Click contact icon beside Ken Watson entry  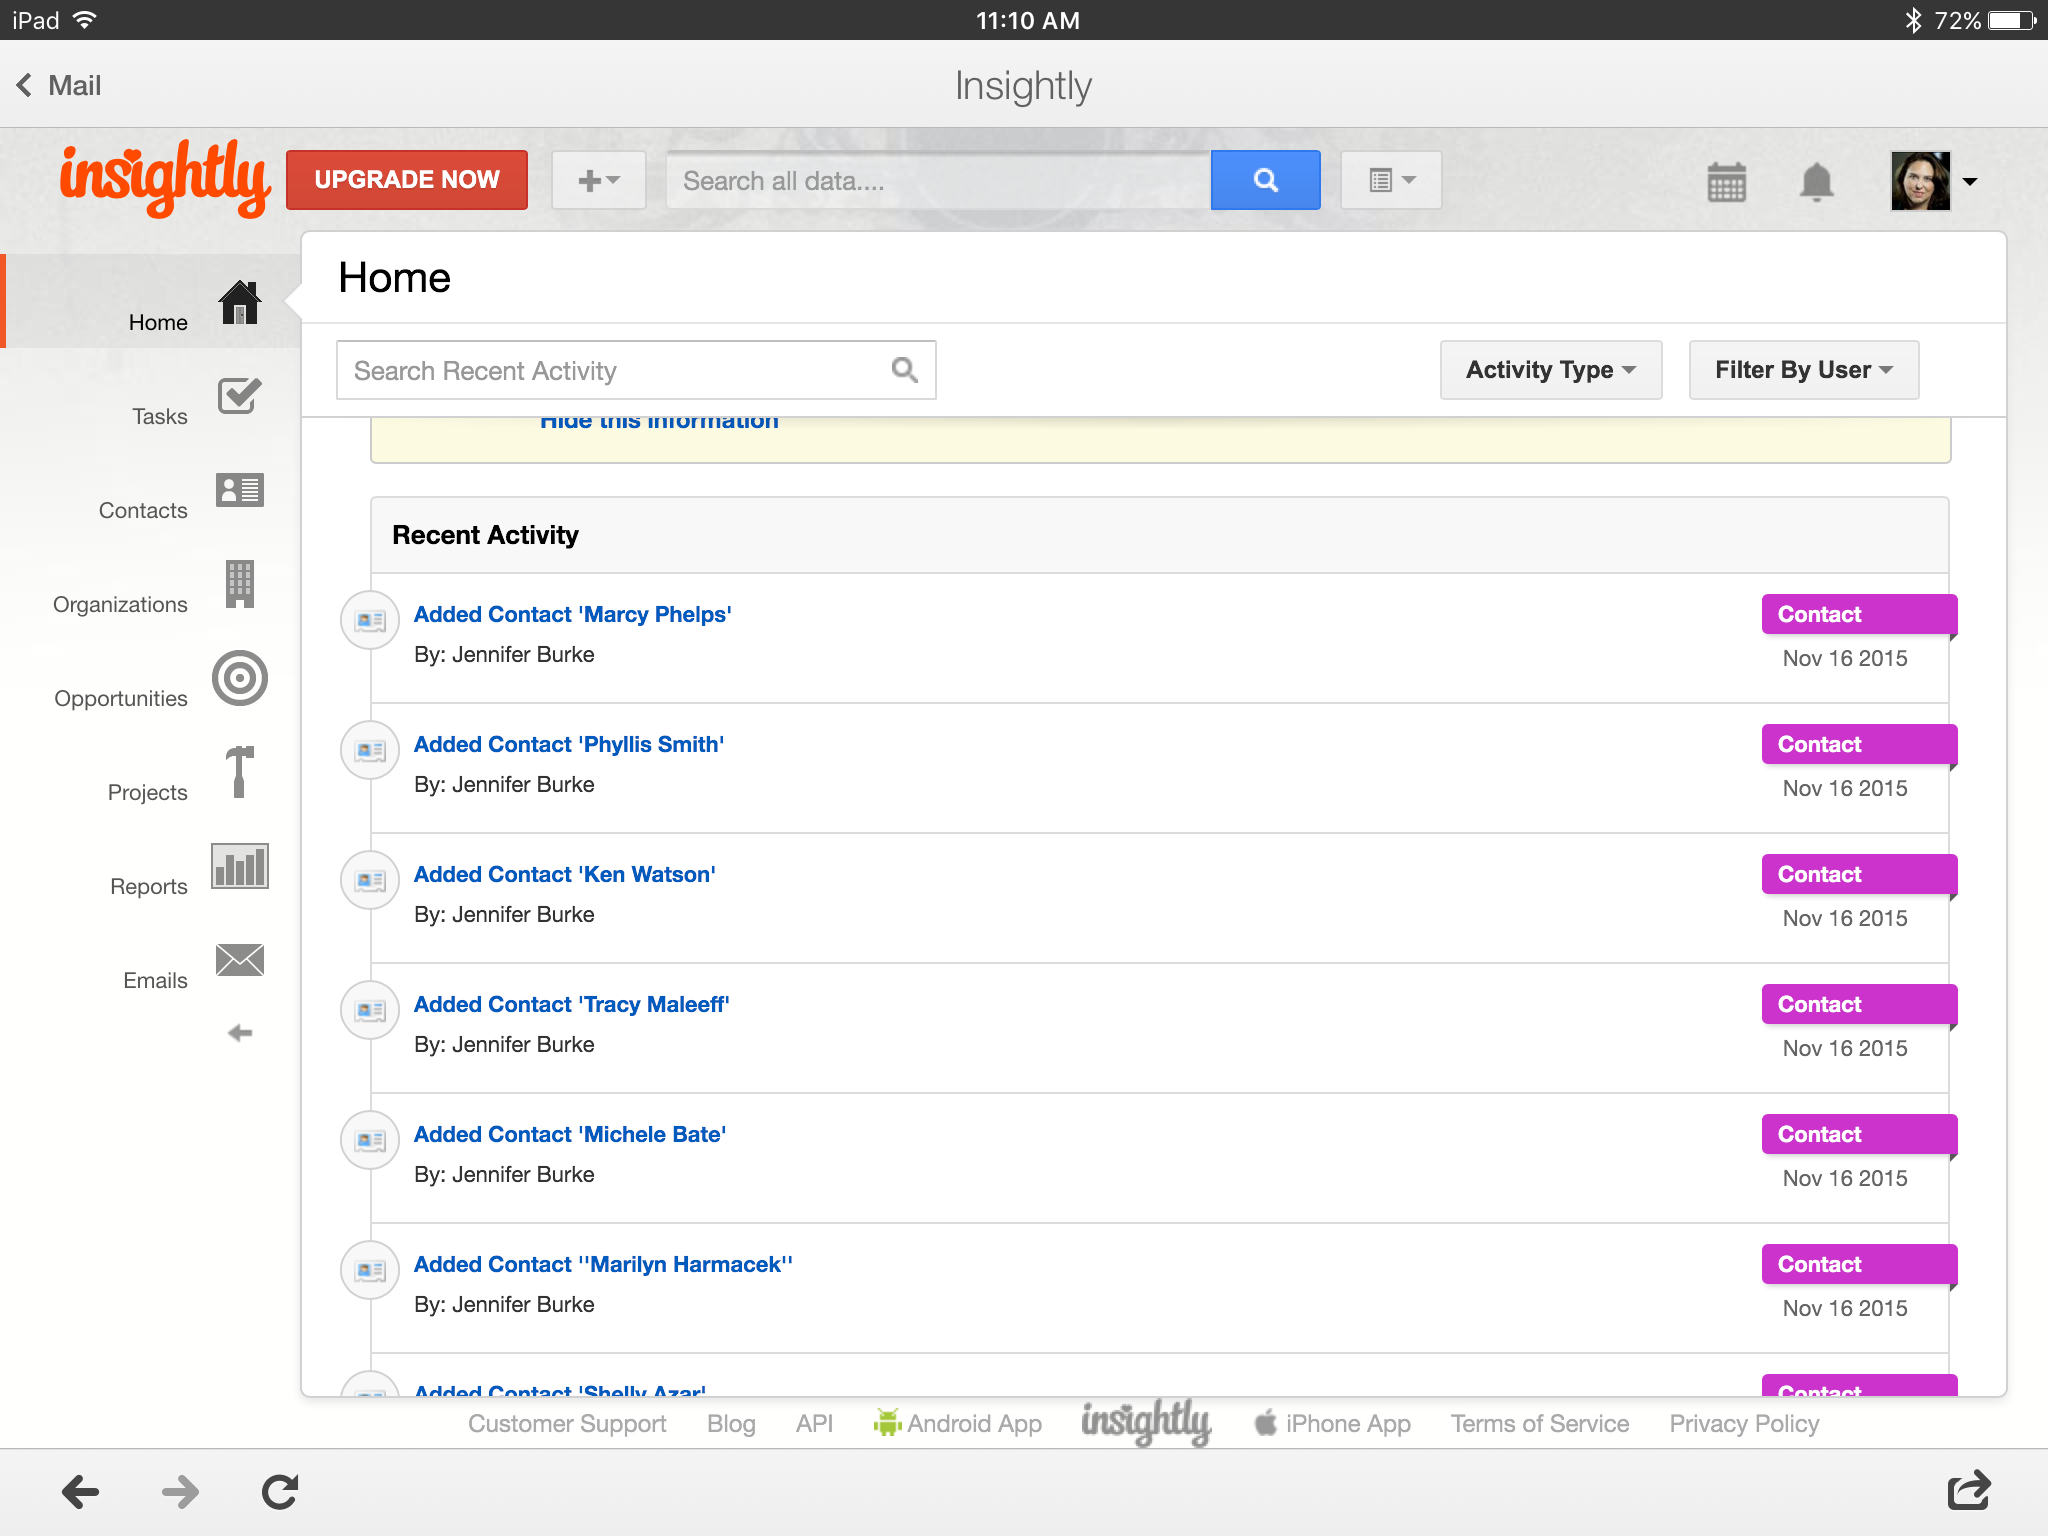pyautogui.click(x=371, y=880)
